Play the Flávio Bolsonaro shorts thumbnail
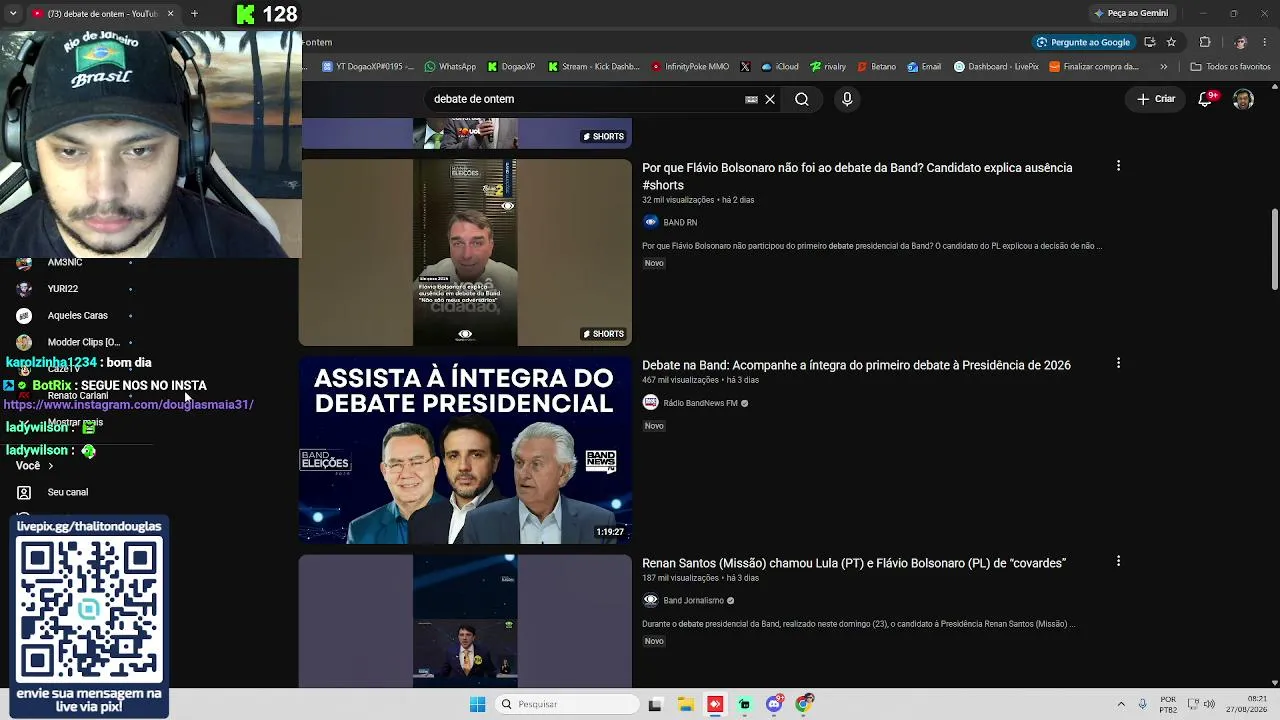Image resolution: width=1280 pixels, height=720 pixels. (465, 252)
